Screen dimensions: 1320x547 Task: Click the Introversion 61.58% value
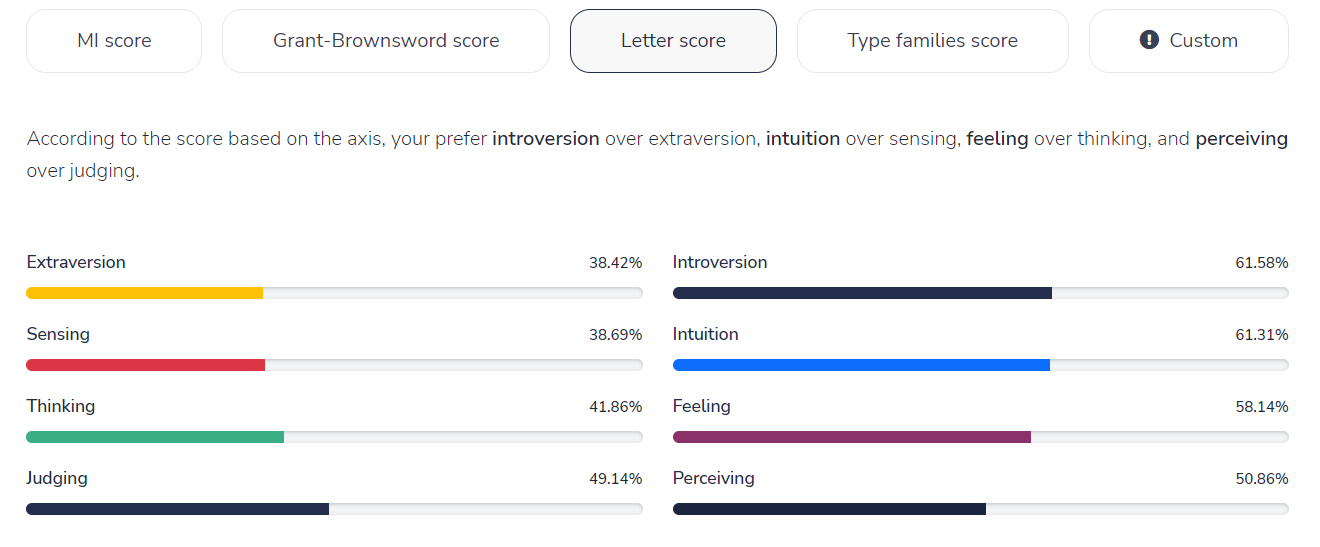[1261, 263]
